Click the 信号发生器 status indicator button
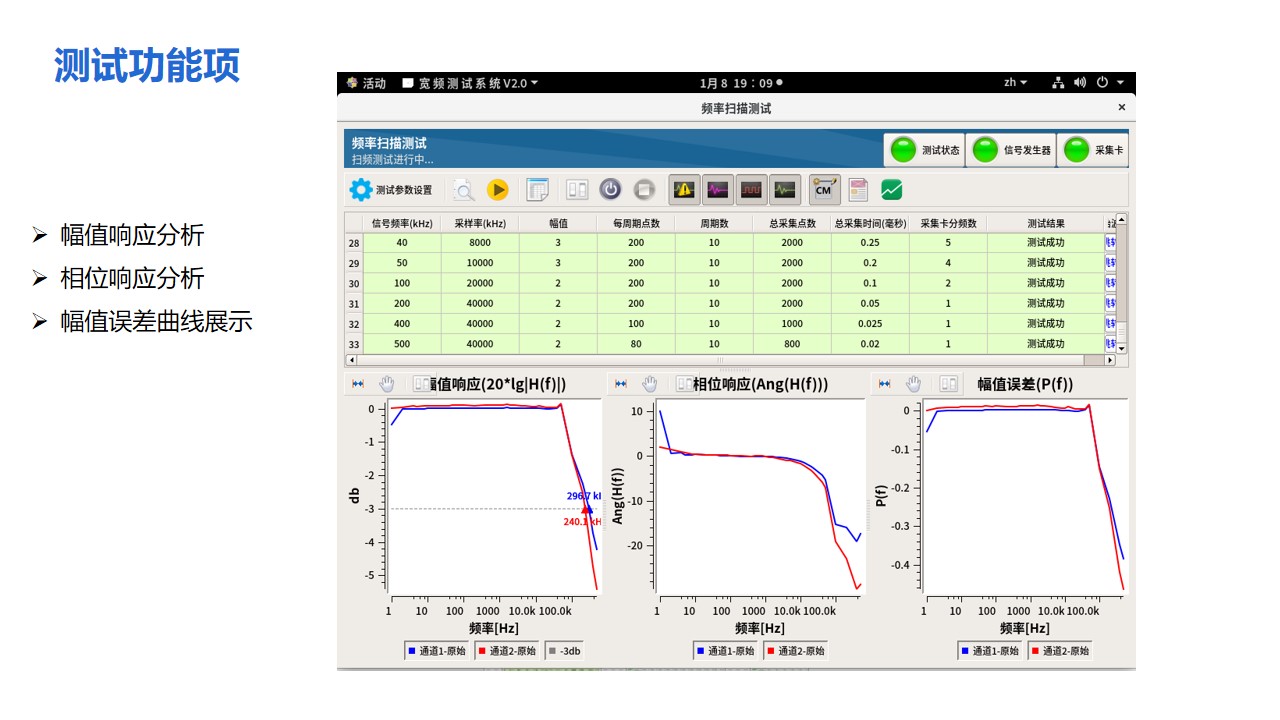1280x720 pixels. [x=1013, y=150]
